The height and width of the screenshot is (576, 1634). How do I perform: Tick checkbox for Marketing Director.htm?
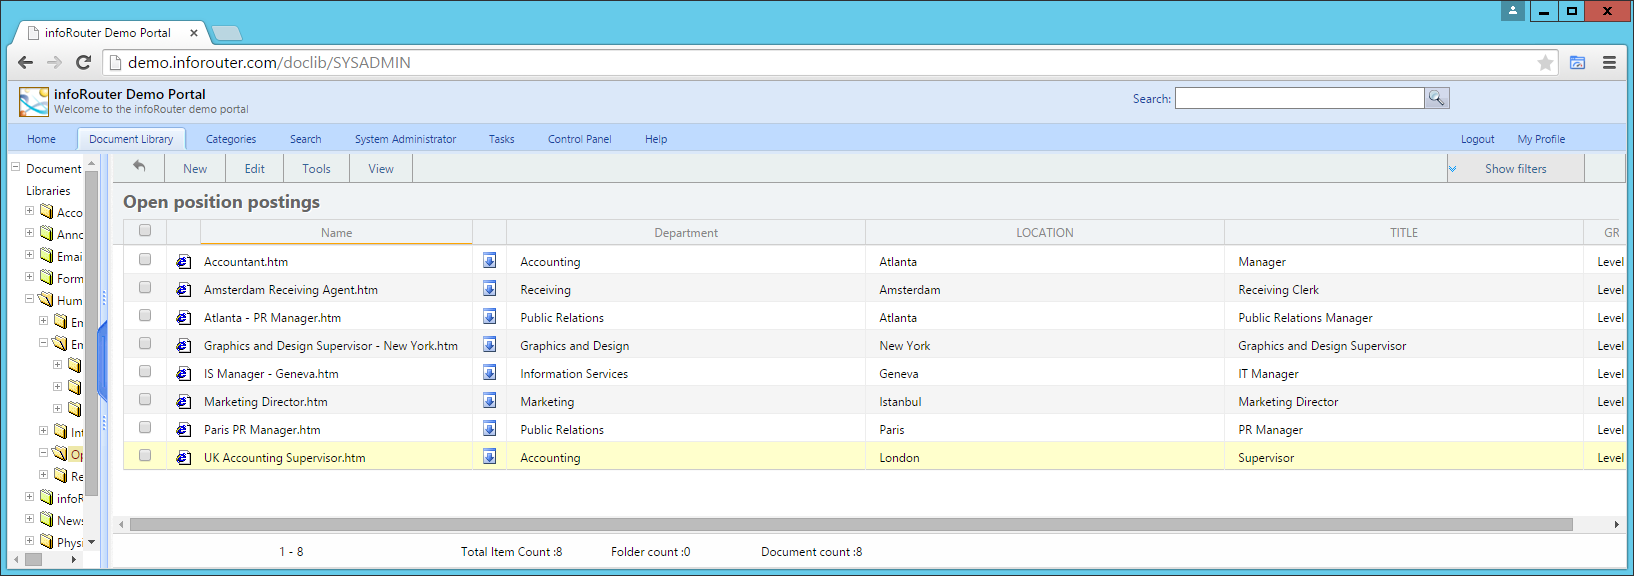click(145, 400)
